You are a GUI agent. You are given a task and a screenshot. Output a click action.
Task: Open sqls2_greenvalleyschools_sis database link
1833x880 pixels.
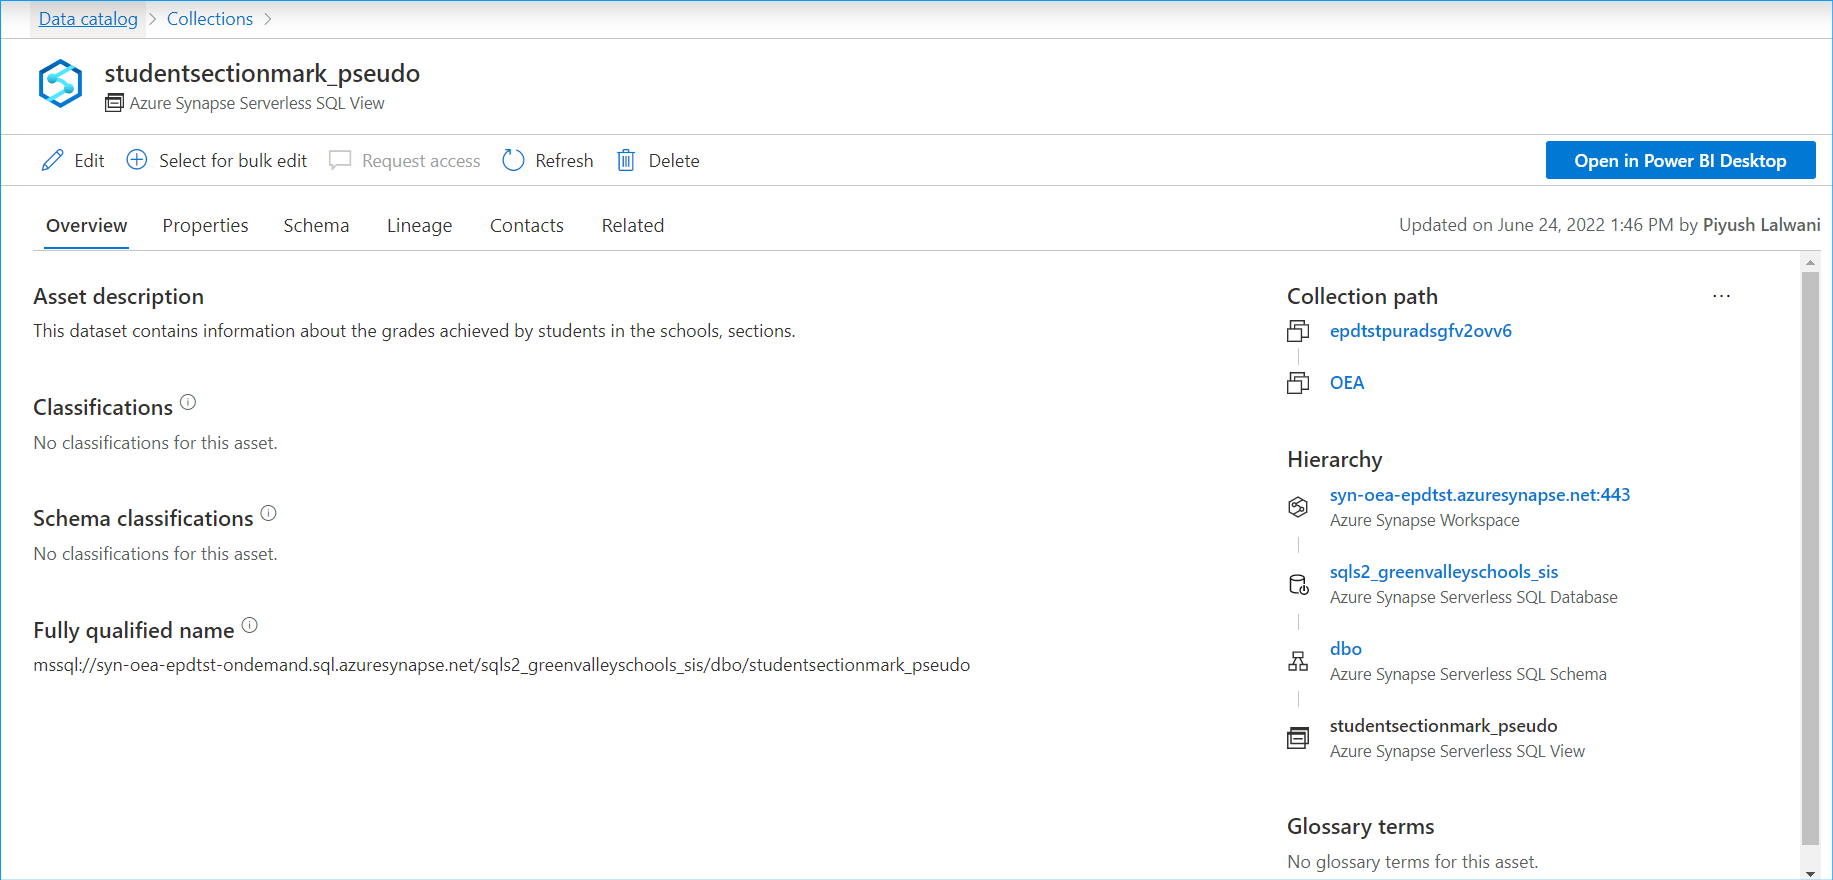[1444, 572]
